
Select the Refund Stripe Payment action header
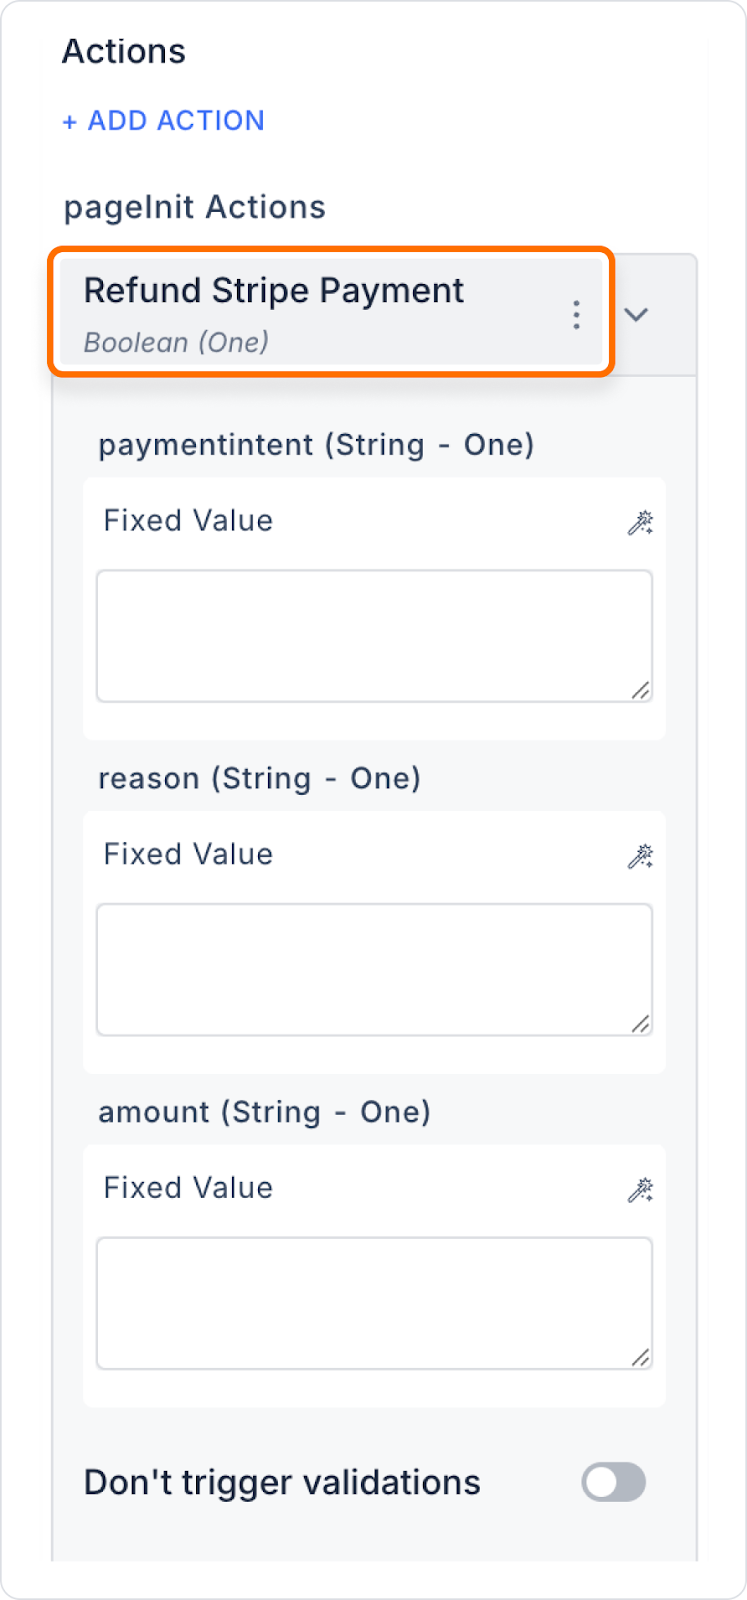(331, 313)
